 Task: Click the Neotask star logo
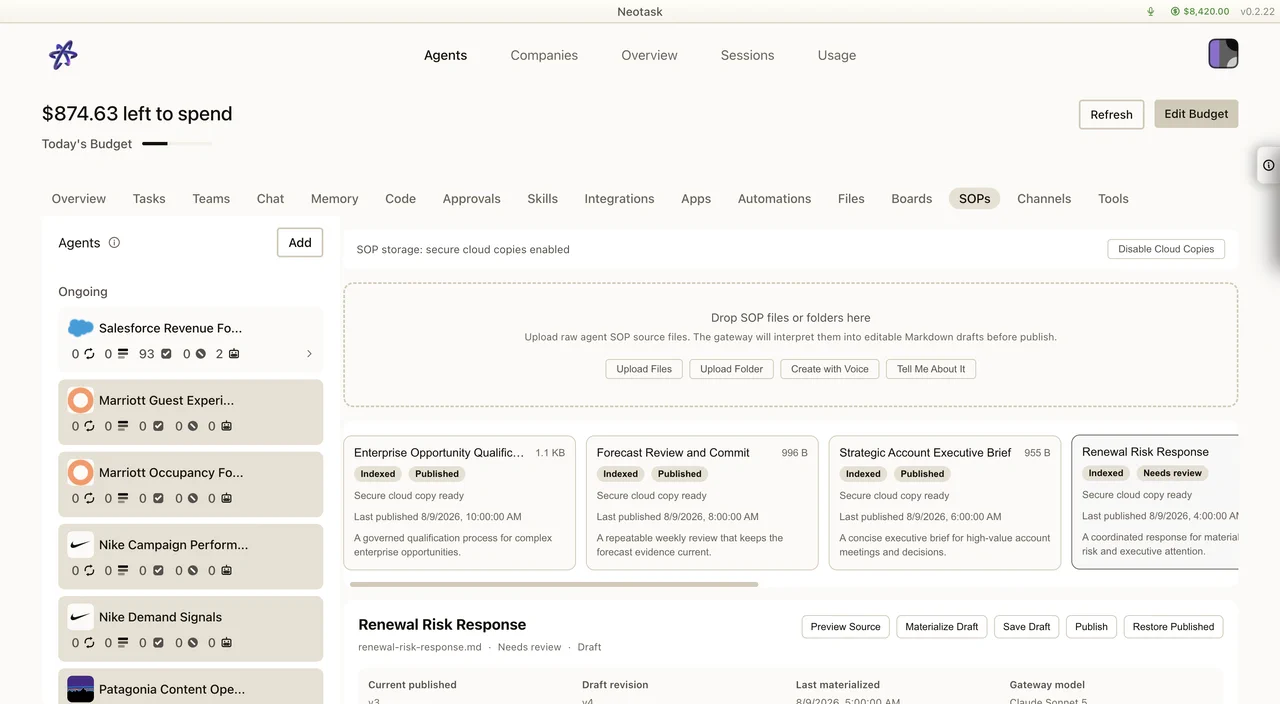63,55
